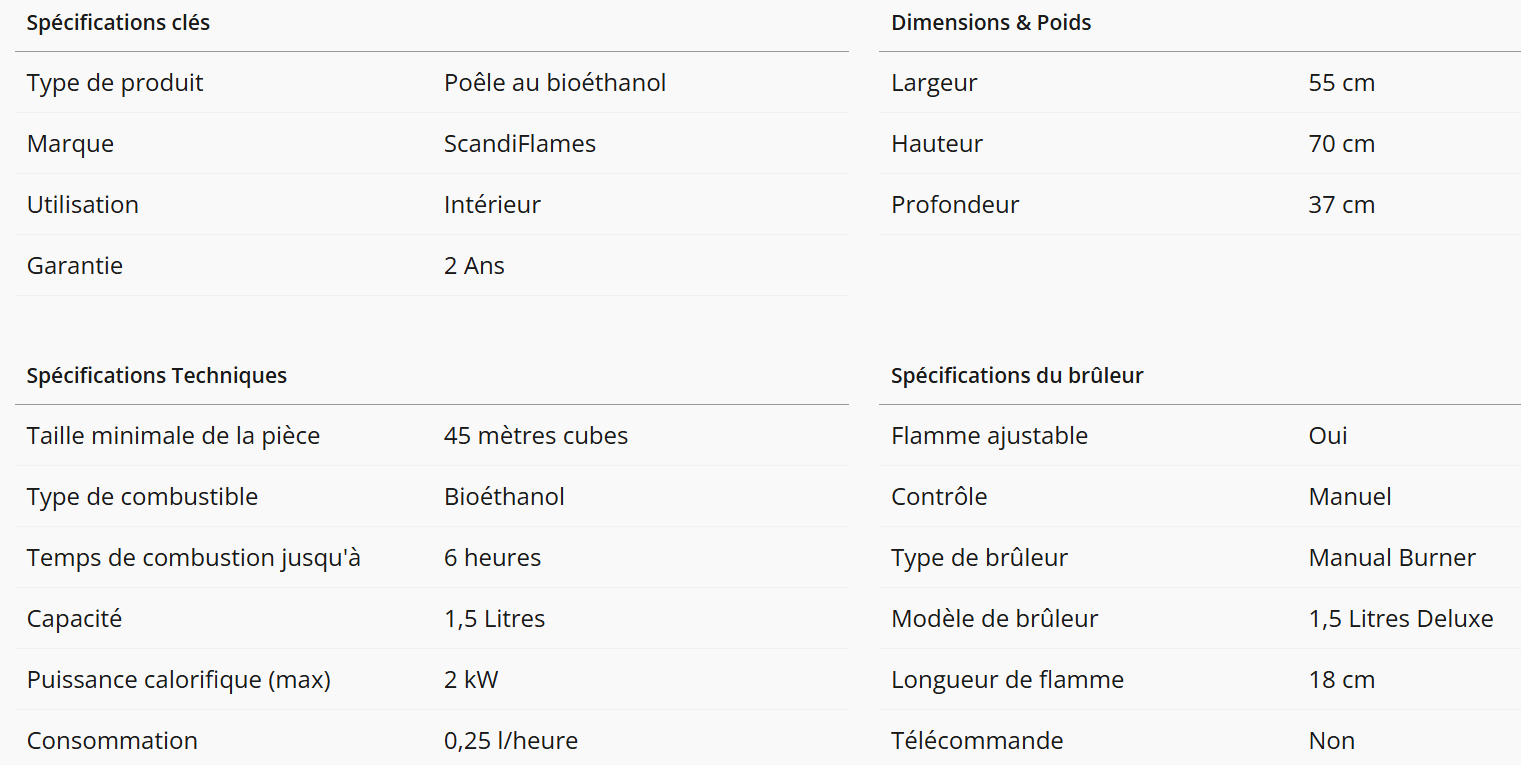1521x765 pixels.
Task: Click the Télécommande row label
Action: coord(977,741)
